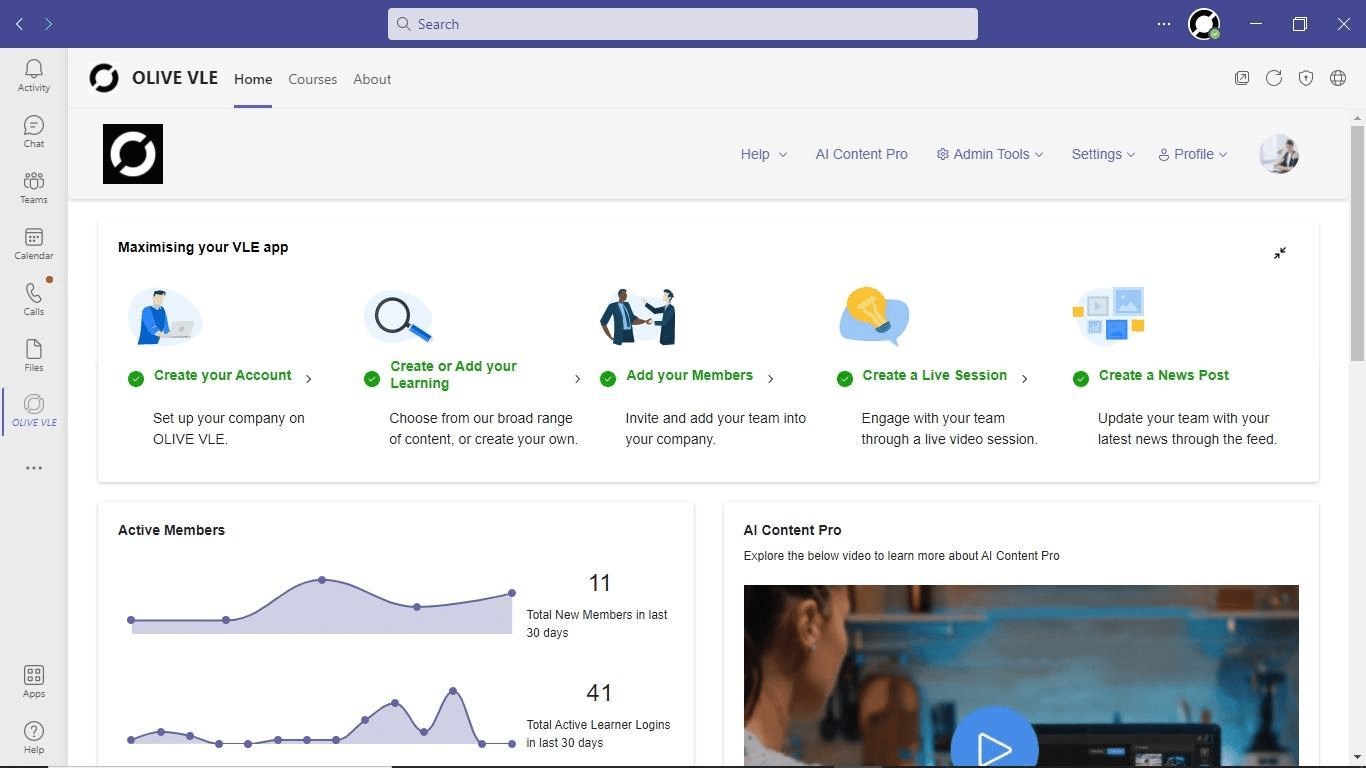This screenshot has height=768, width=1366.
Task: Click the active learner logins count 41
Action: (599, 693)
